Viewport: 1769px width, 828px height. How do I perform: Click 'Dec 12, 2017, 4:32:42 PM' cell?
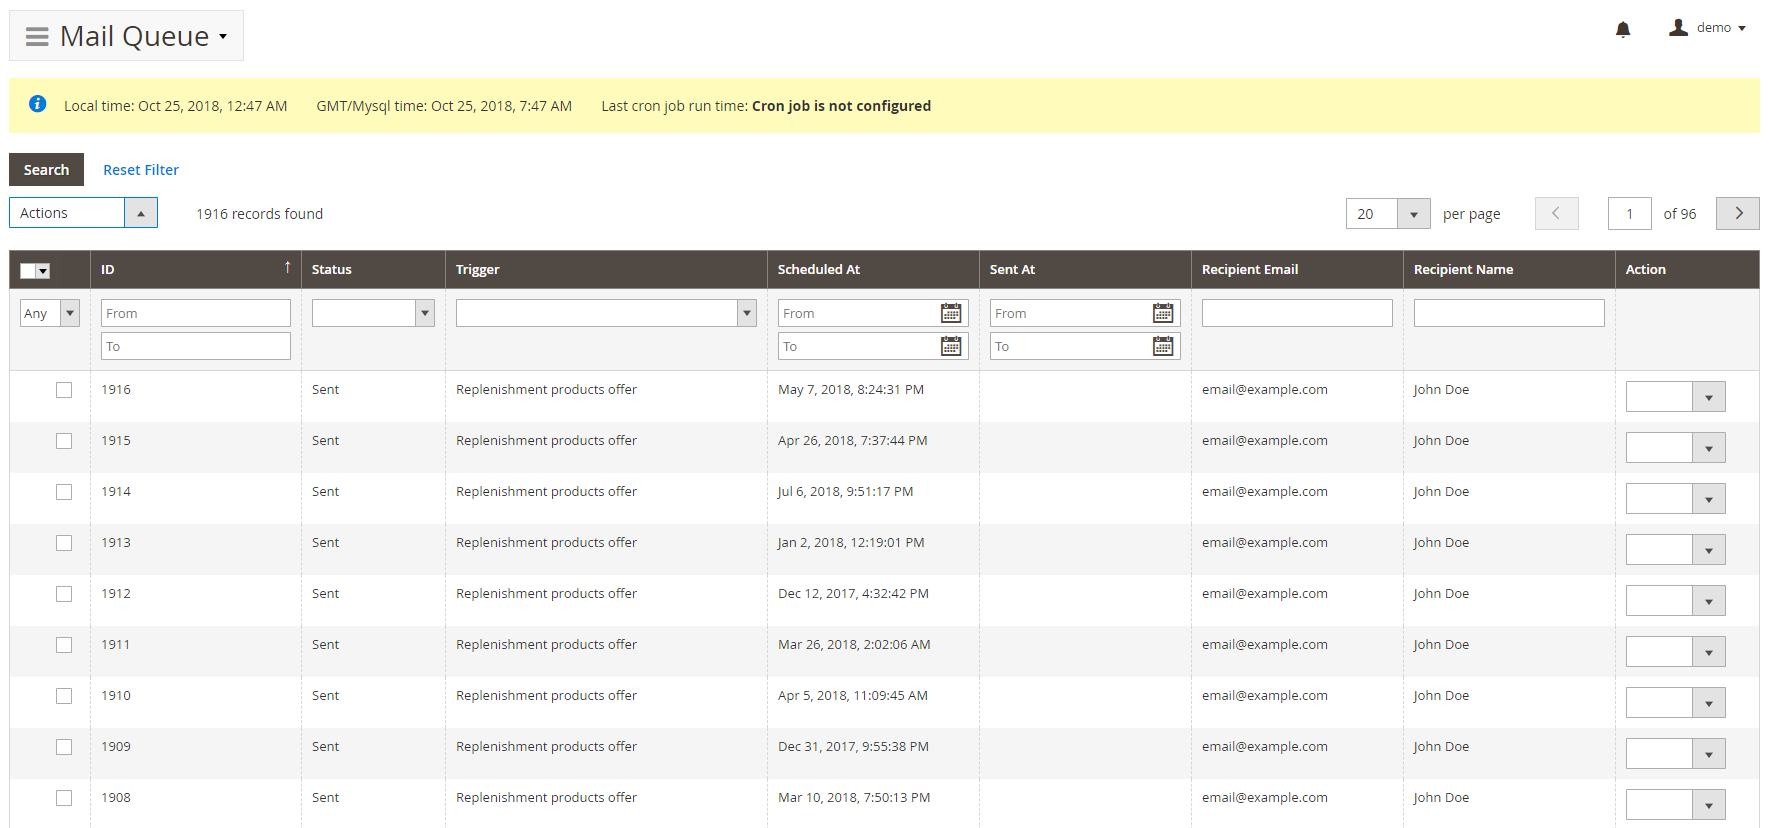pos(853,594)
